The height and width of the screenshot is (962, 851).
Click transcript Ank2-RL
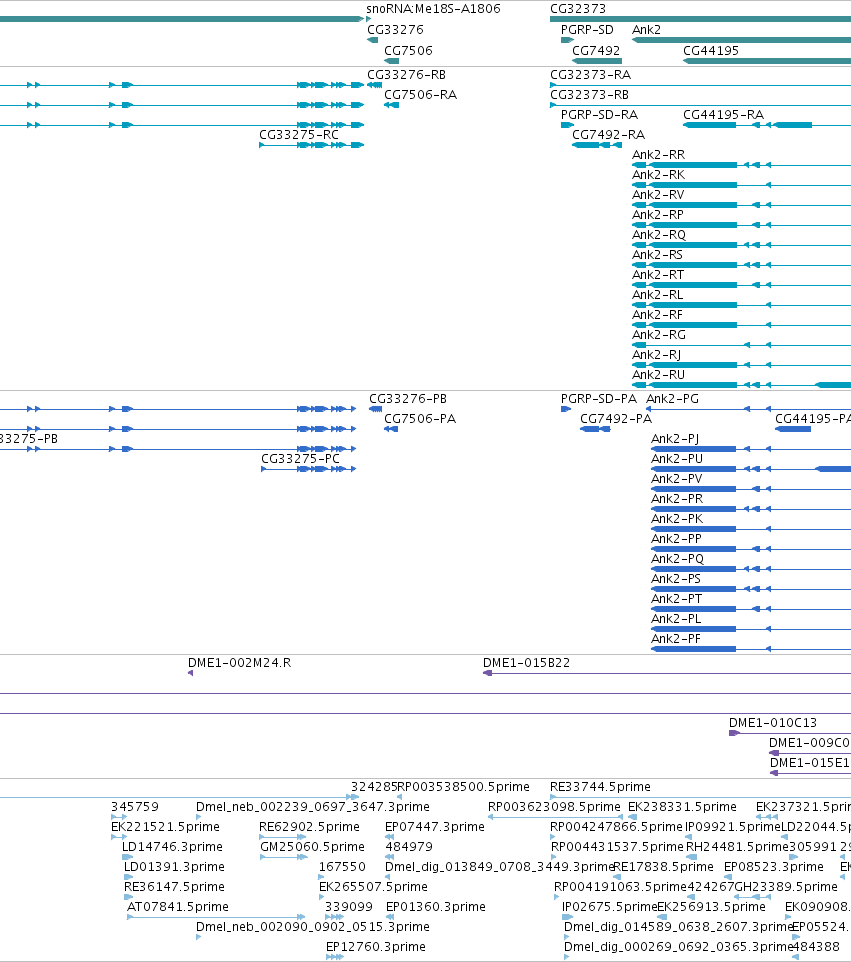click(x=657, y=294)
